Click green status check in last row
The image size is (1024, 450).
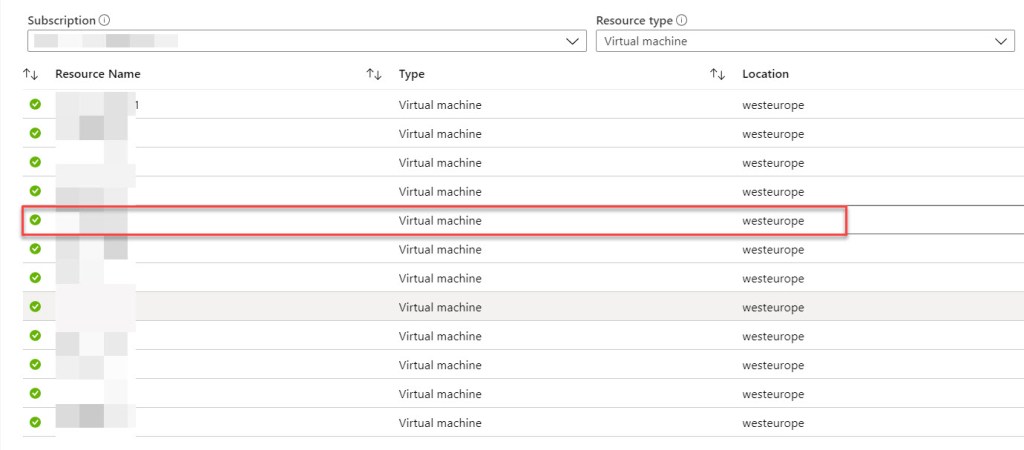tap(35, 422)
